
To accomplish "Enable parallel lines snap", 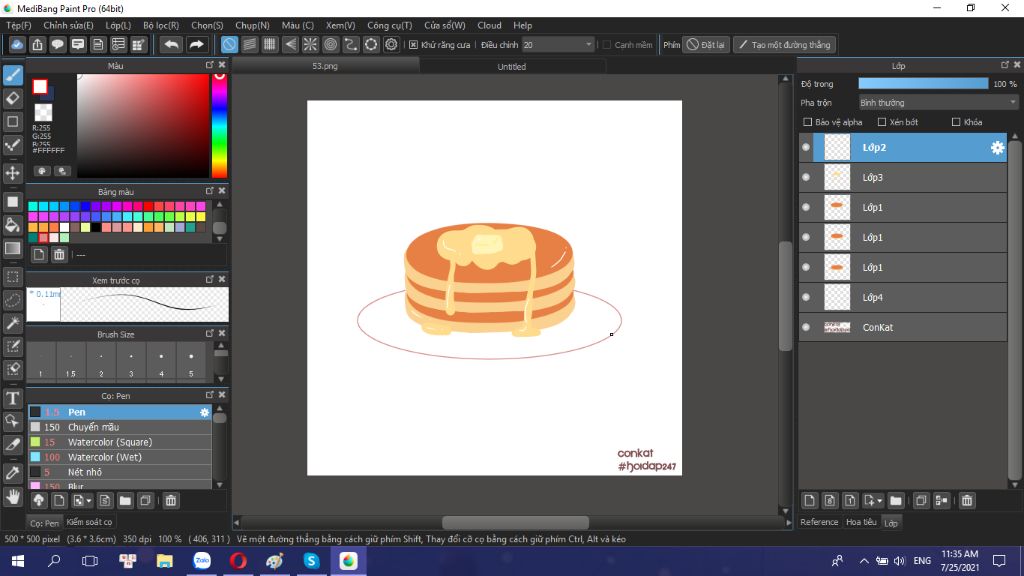I will (249, 44).
